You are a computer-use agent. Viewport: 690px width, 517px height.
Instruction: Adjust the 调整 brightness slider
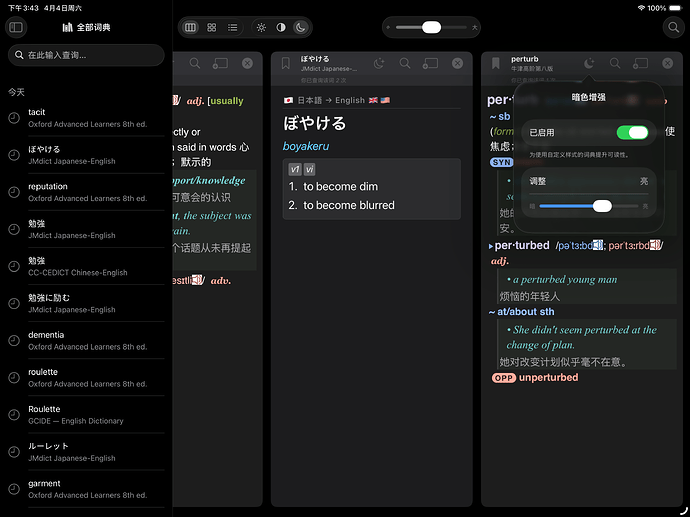point(601,205)
